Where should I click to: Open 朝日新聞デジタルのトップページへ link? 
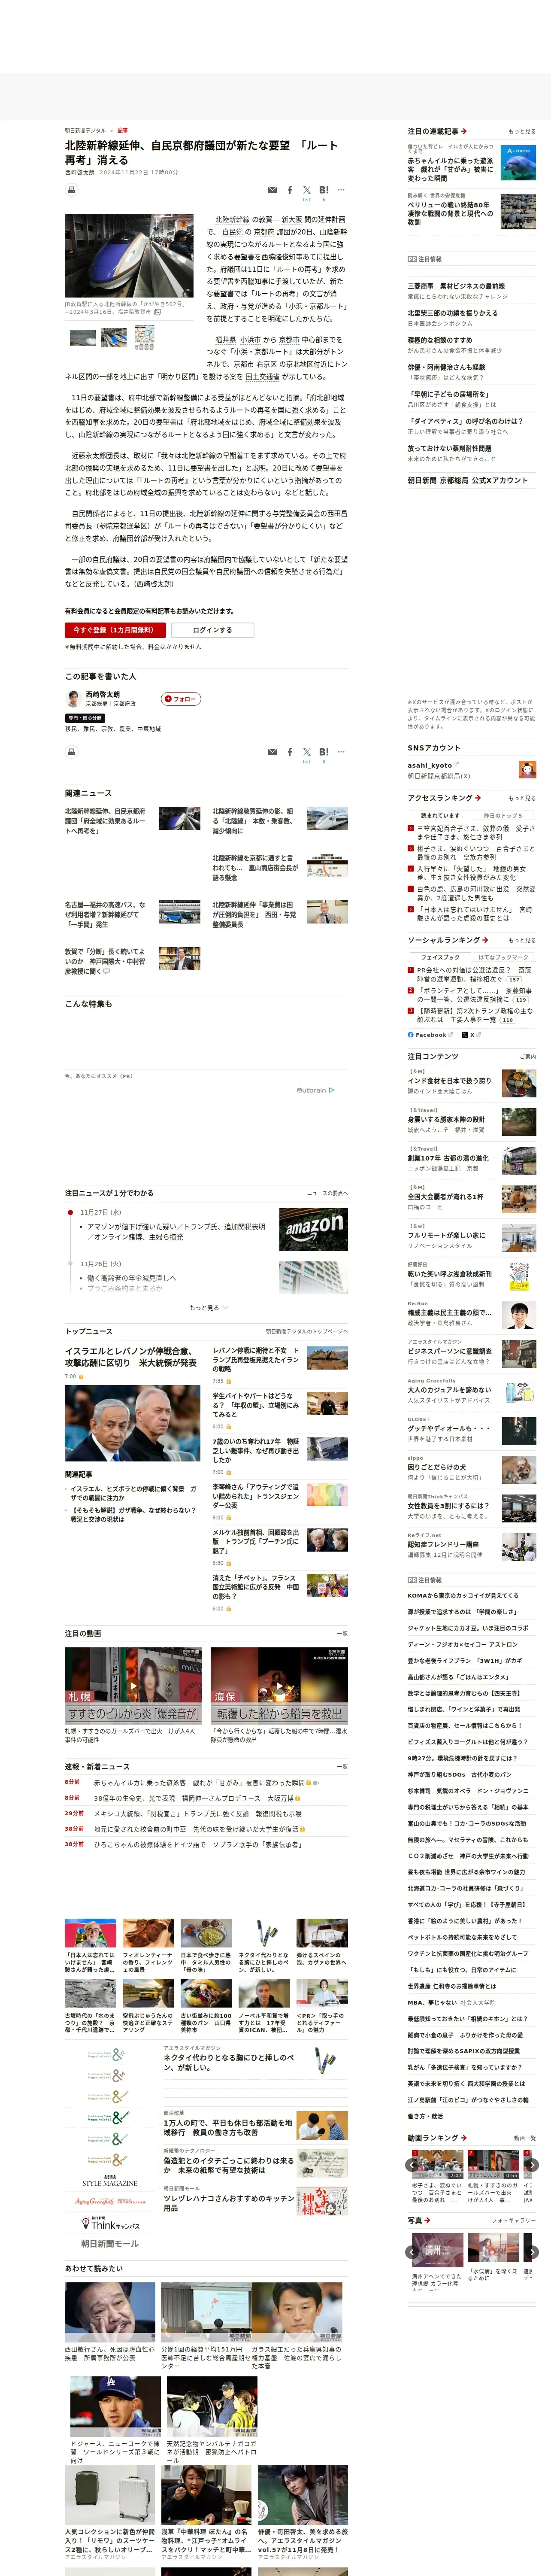tap(307, 1331)
